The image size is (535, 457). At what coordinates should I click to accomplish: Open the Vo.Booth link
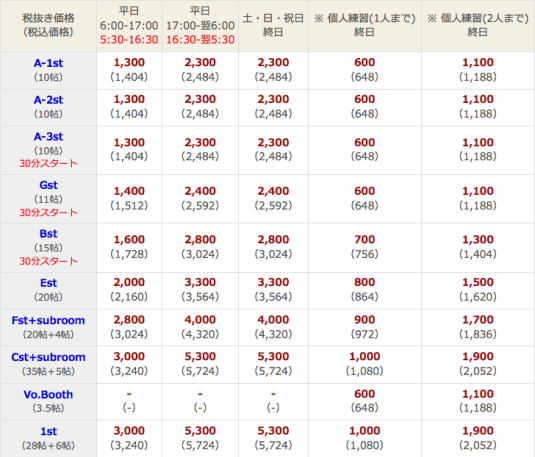pos(48,395)
